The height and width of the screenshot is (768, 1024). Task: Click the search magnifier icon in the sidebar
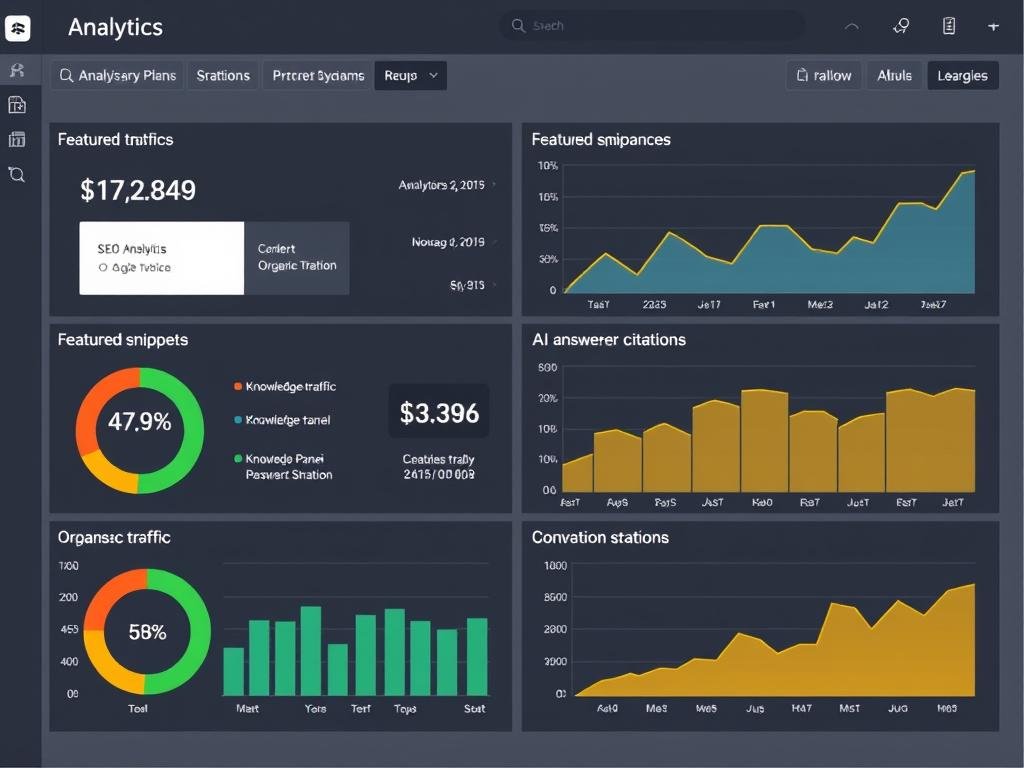(17, 175)
